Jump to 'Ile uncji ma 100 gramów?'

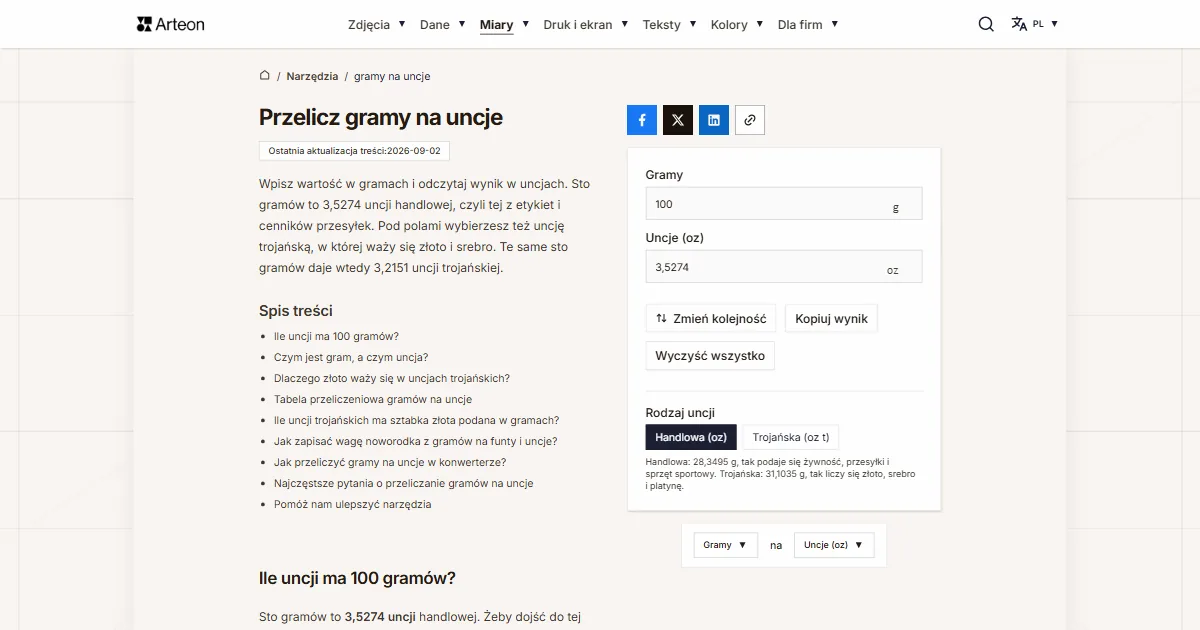pyautogui.click(x=336, y=336)
